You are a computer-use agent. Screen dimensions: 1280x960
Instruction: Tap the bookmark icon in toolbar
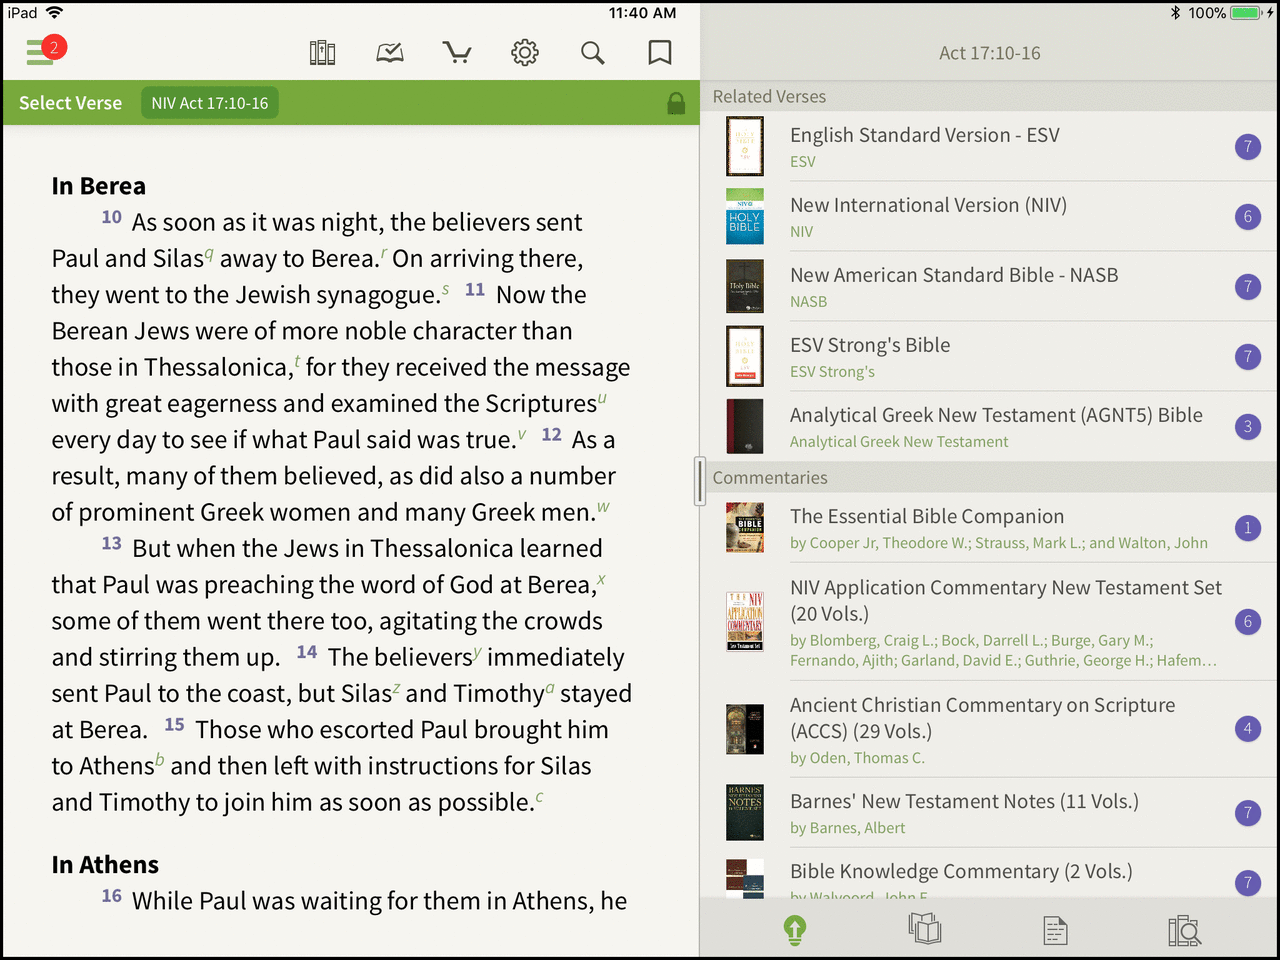(x=660, y=53)
